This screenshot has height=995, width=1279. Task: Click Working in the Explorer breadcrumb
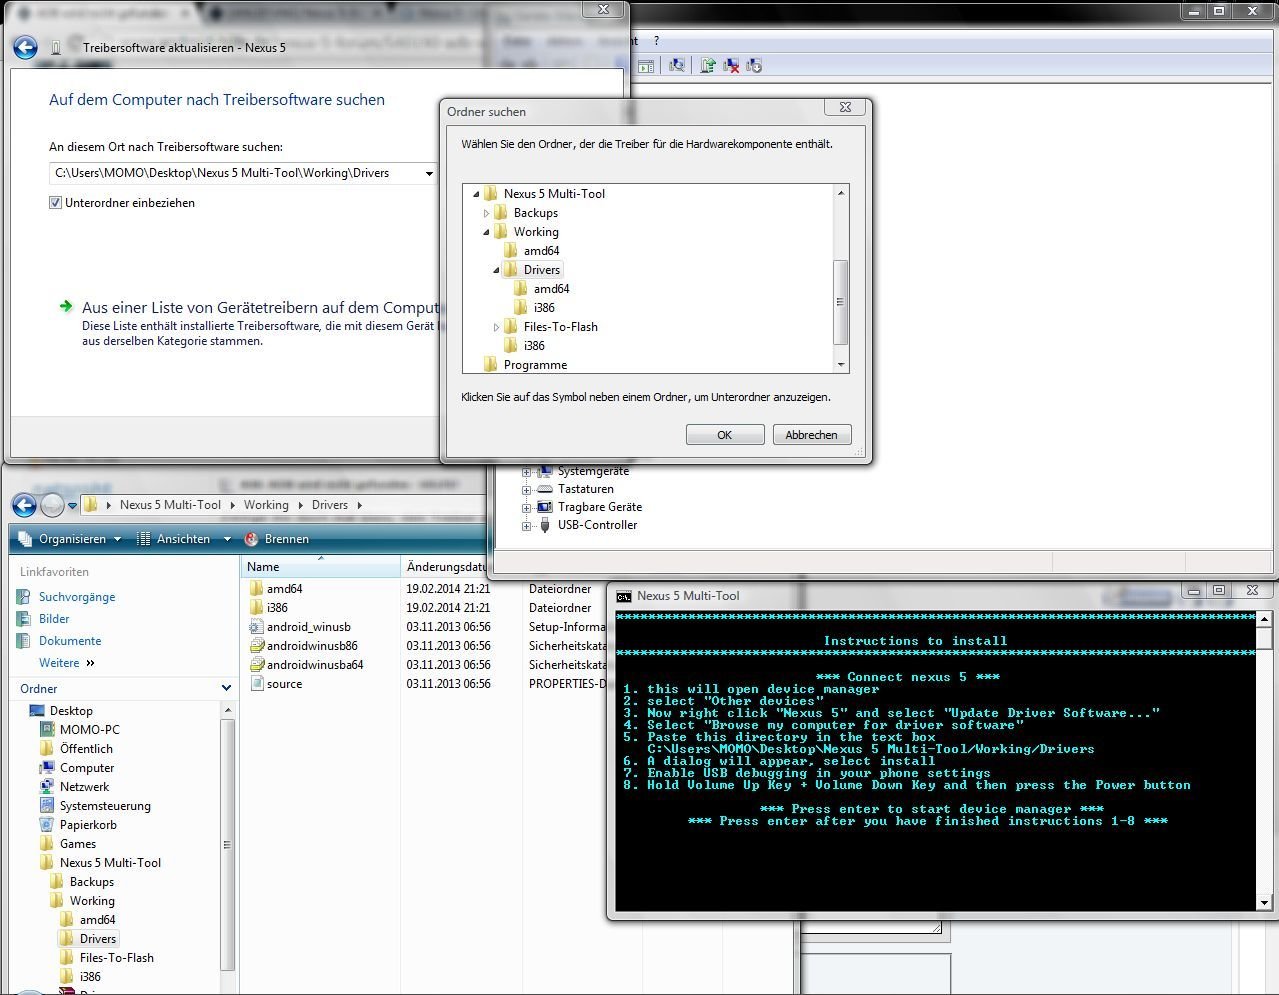266,505
